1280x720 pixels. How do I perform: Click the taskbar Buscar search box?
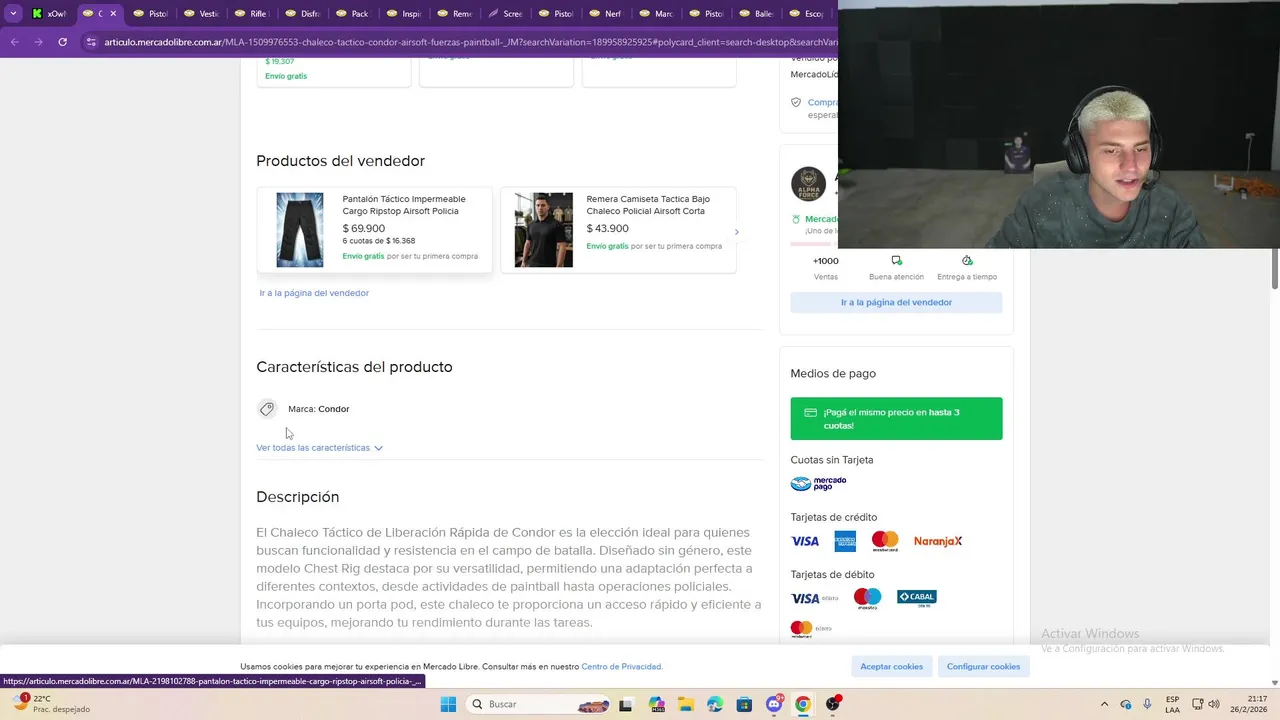[x=539, y=704]
